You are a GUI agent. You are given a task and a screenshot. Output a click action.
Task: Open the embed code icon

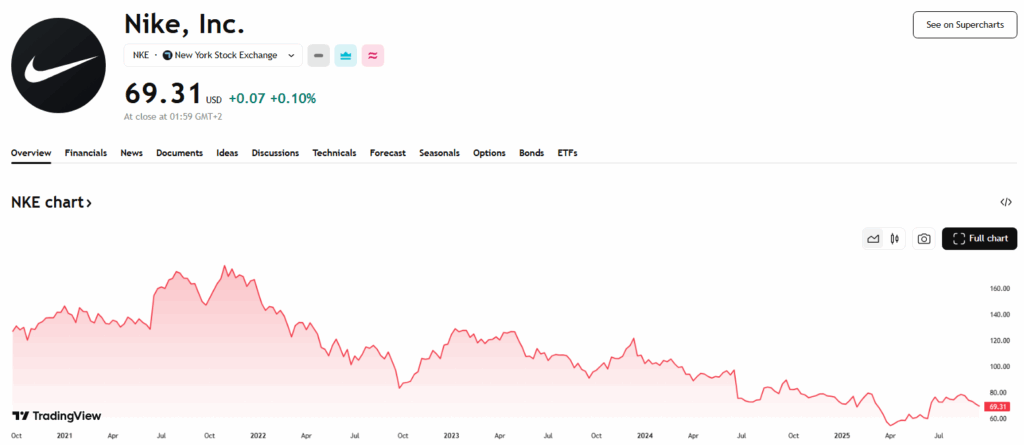(1006, 202)
